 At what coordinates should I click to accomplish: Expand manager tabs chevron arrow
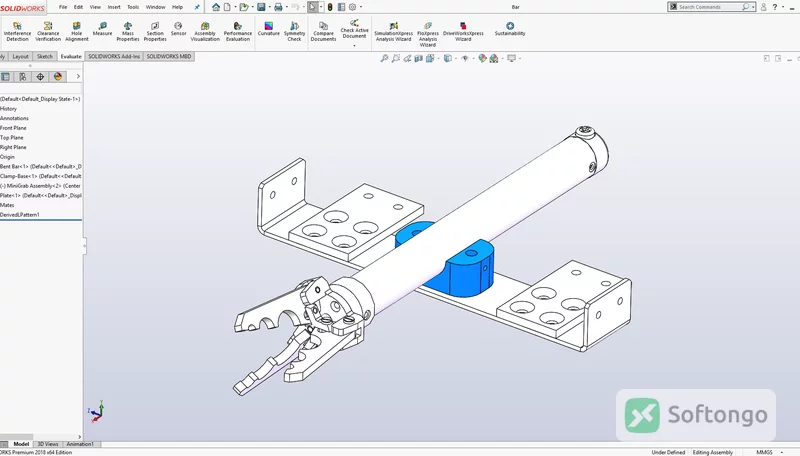pos(78,77)
